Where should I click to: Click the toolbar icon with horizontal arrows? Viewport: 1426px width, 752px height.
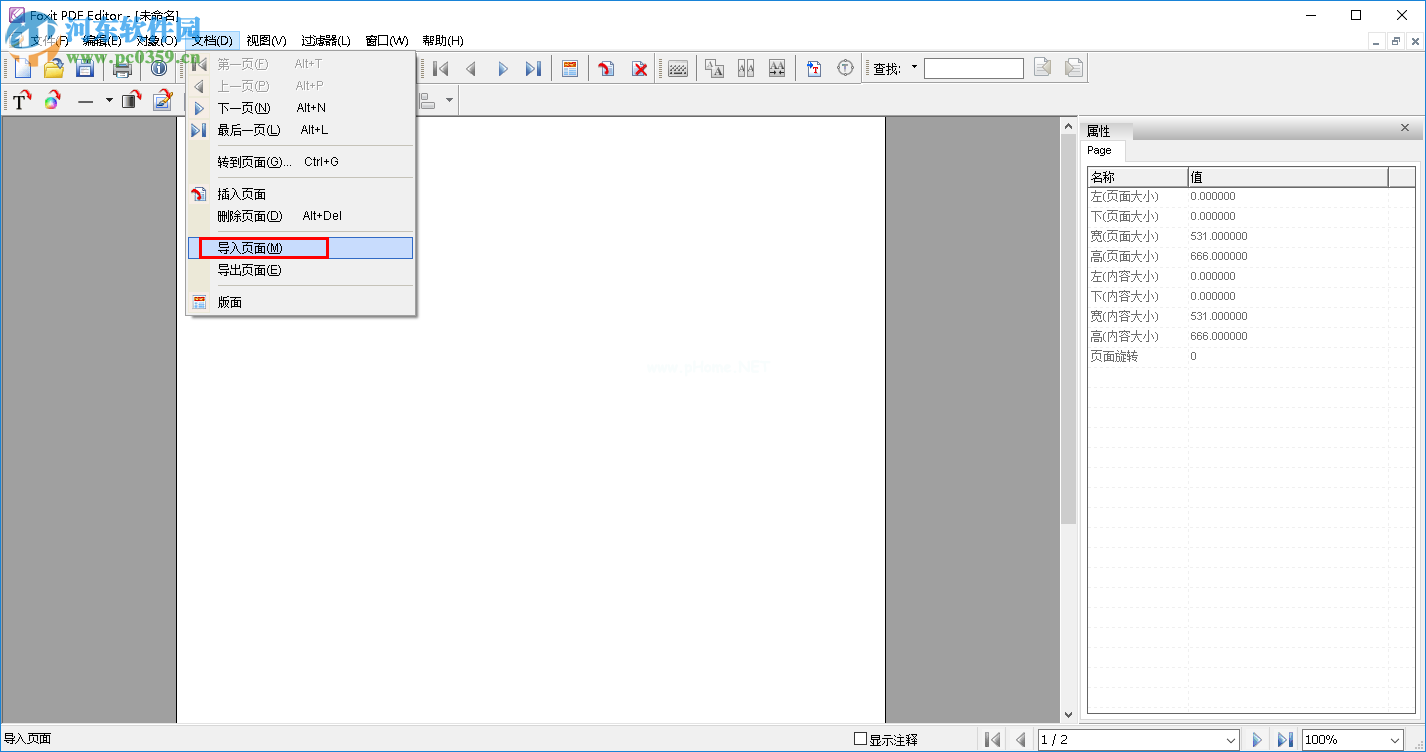click(x=777, y=68)
